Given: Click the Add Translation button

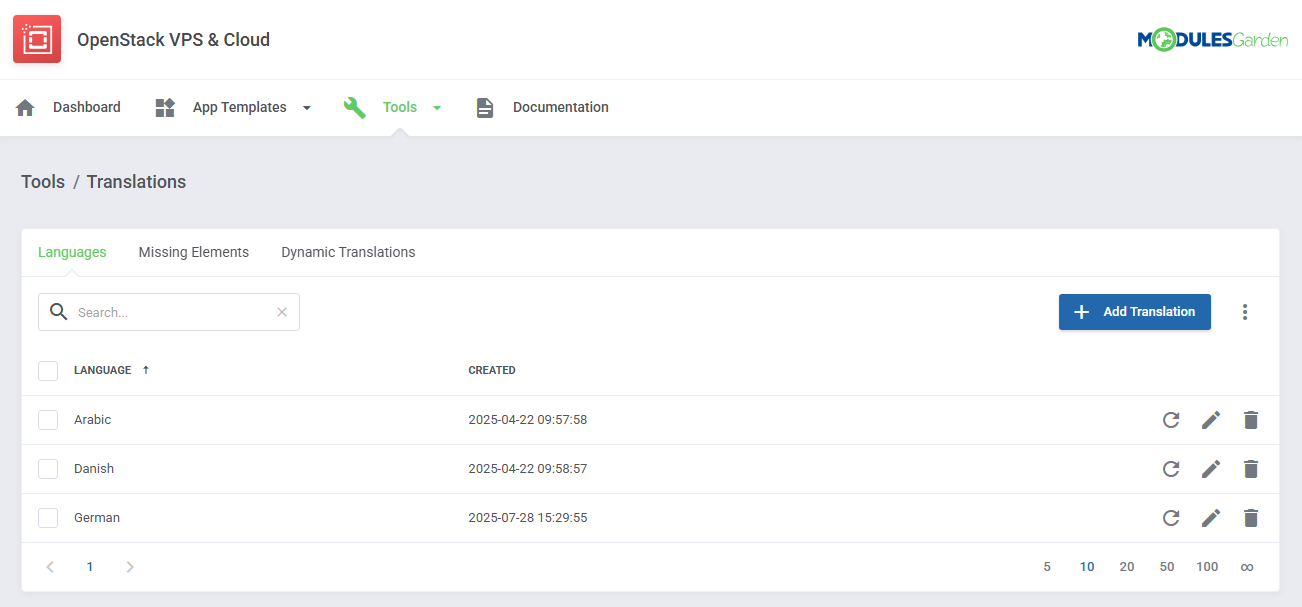Looking at the screenshot, I should [1134, 312].
